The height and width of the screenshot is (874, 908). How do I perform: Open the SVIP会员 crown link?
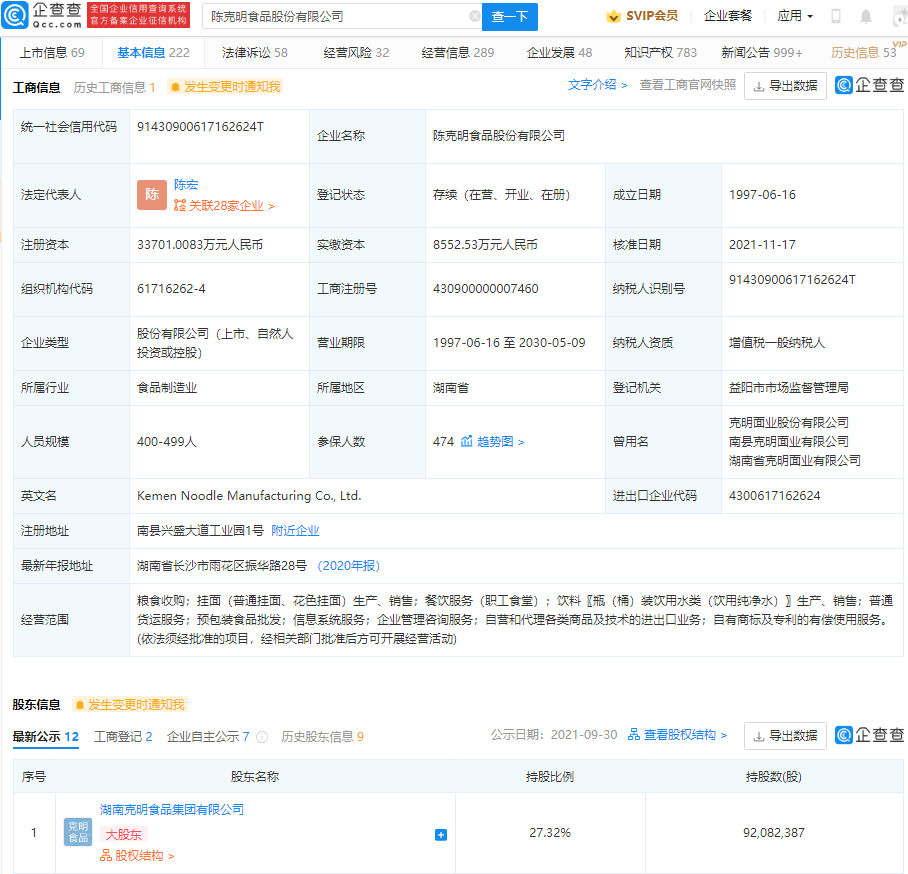click(642, 16)
